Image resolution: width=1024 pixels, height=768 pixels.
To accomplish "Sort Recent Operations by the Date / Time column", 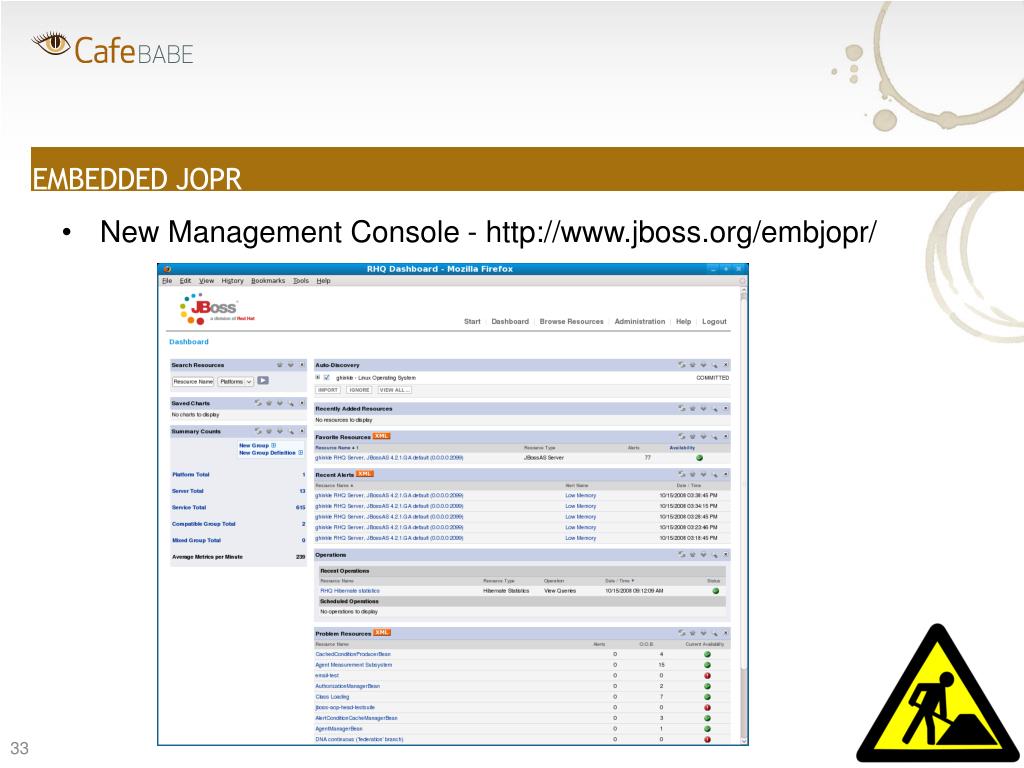I will coord(620,581).
